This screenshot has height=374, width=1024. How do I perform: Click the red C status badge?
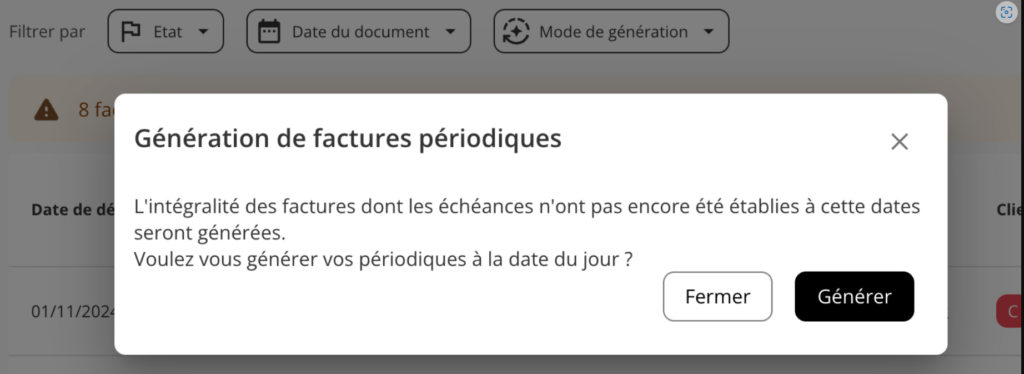point(1010,311)
